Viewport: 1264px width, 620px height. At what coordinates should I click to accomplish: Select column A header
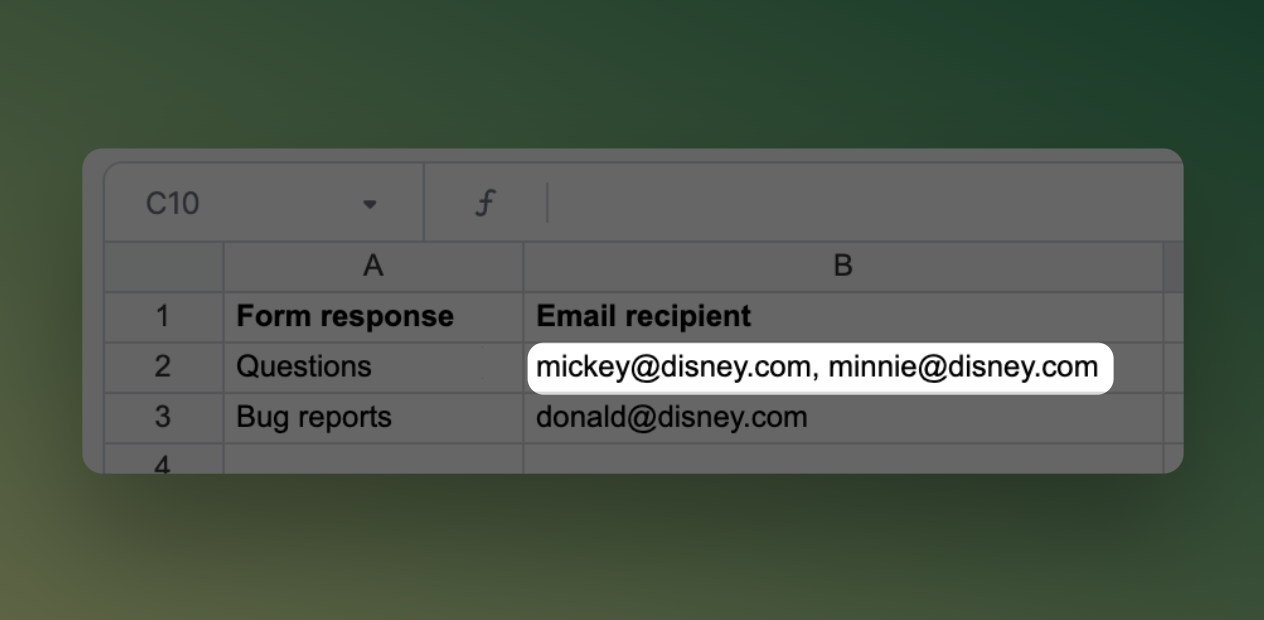373,266
